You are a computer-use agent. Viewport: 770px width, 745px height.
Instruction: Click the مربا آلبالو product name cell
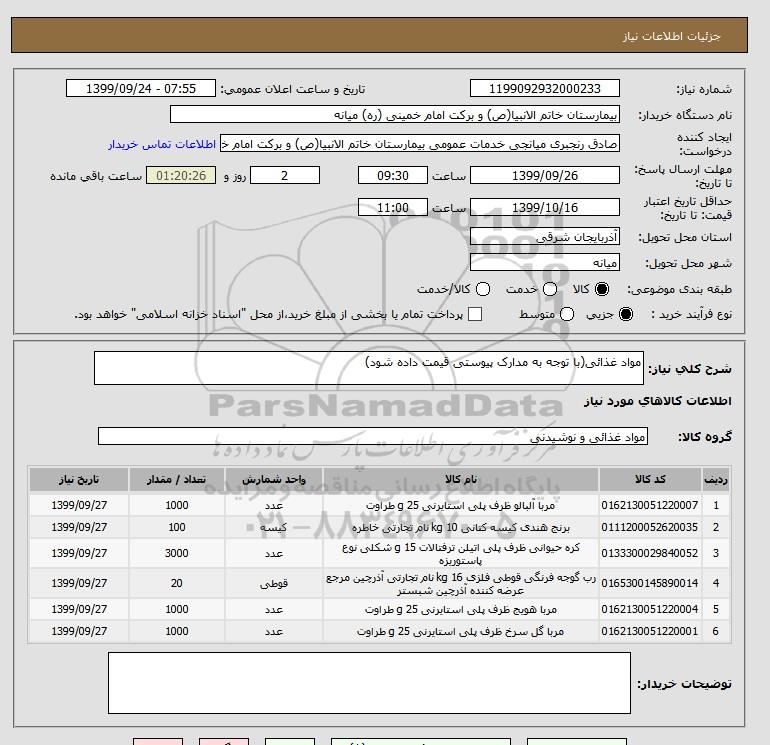coord(461,505)
